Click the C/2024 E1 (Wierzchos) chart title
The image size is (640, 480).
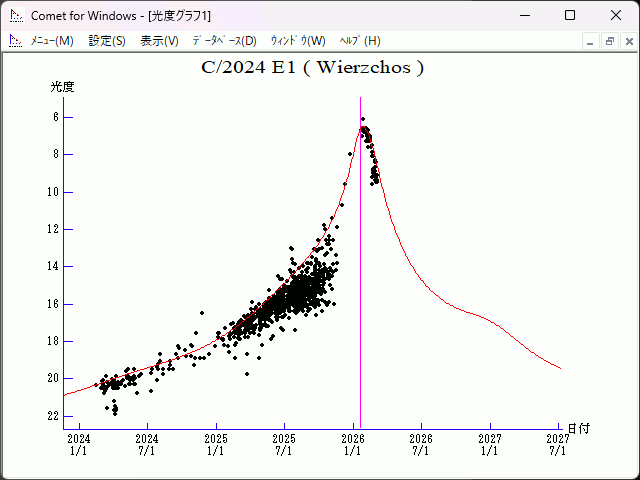pos(313,68)
